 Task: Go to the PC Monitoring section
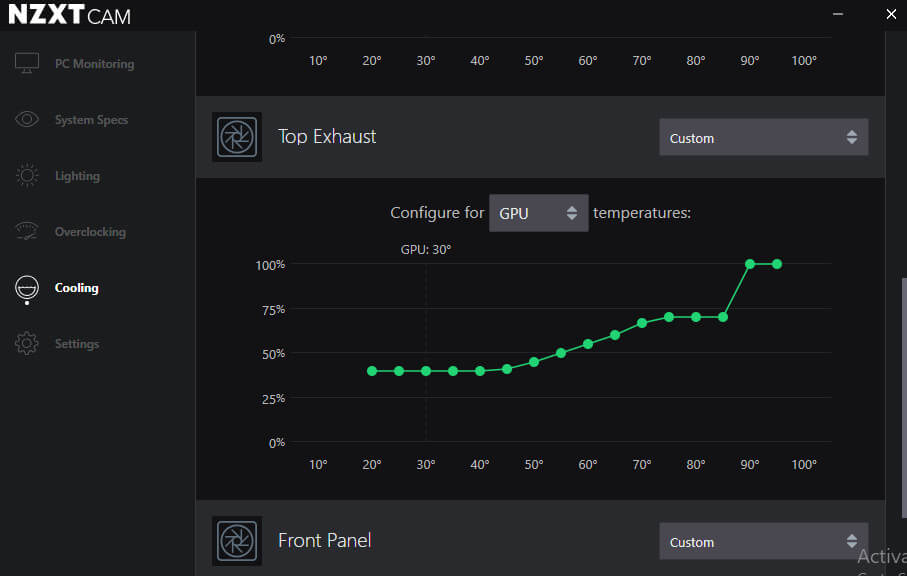(x=94, y=64)
